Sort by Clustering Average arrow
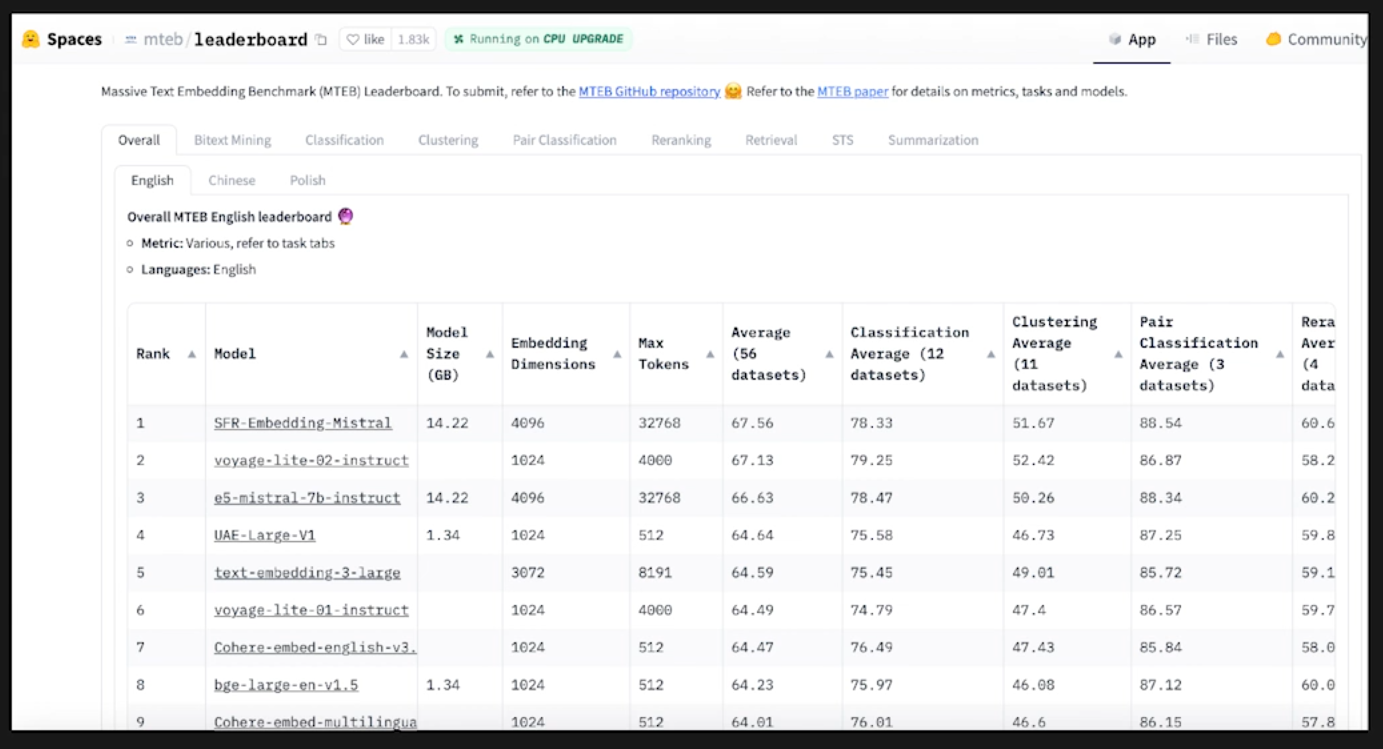The width and height of the screenshot is (1383, 749). point(1118,354)
